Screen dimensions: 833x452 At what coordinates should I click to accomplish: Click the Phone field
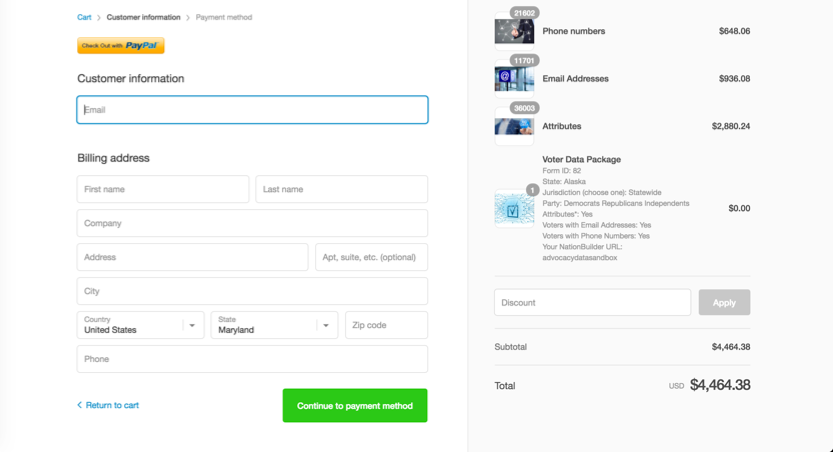coord(252,359)
